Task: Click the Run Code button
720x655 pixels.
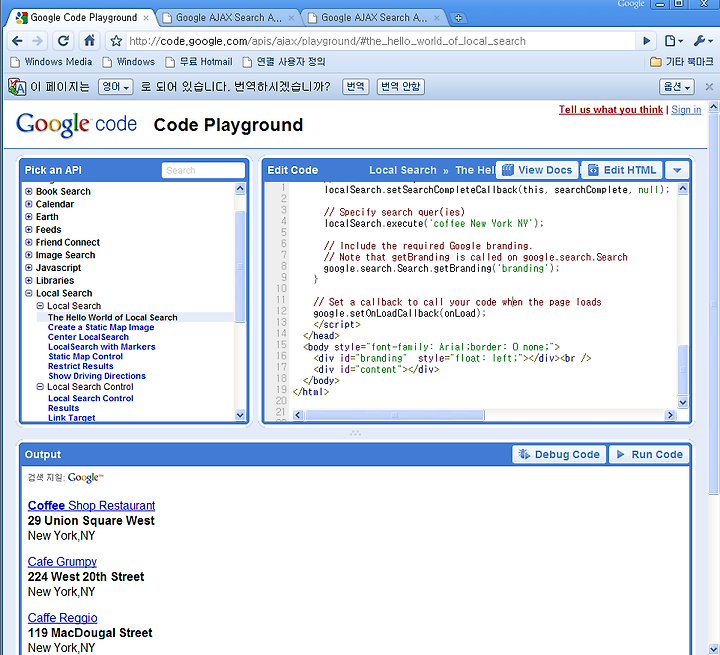Action: pyautogui.click(x=649, y=454)
